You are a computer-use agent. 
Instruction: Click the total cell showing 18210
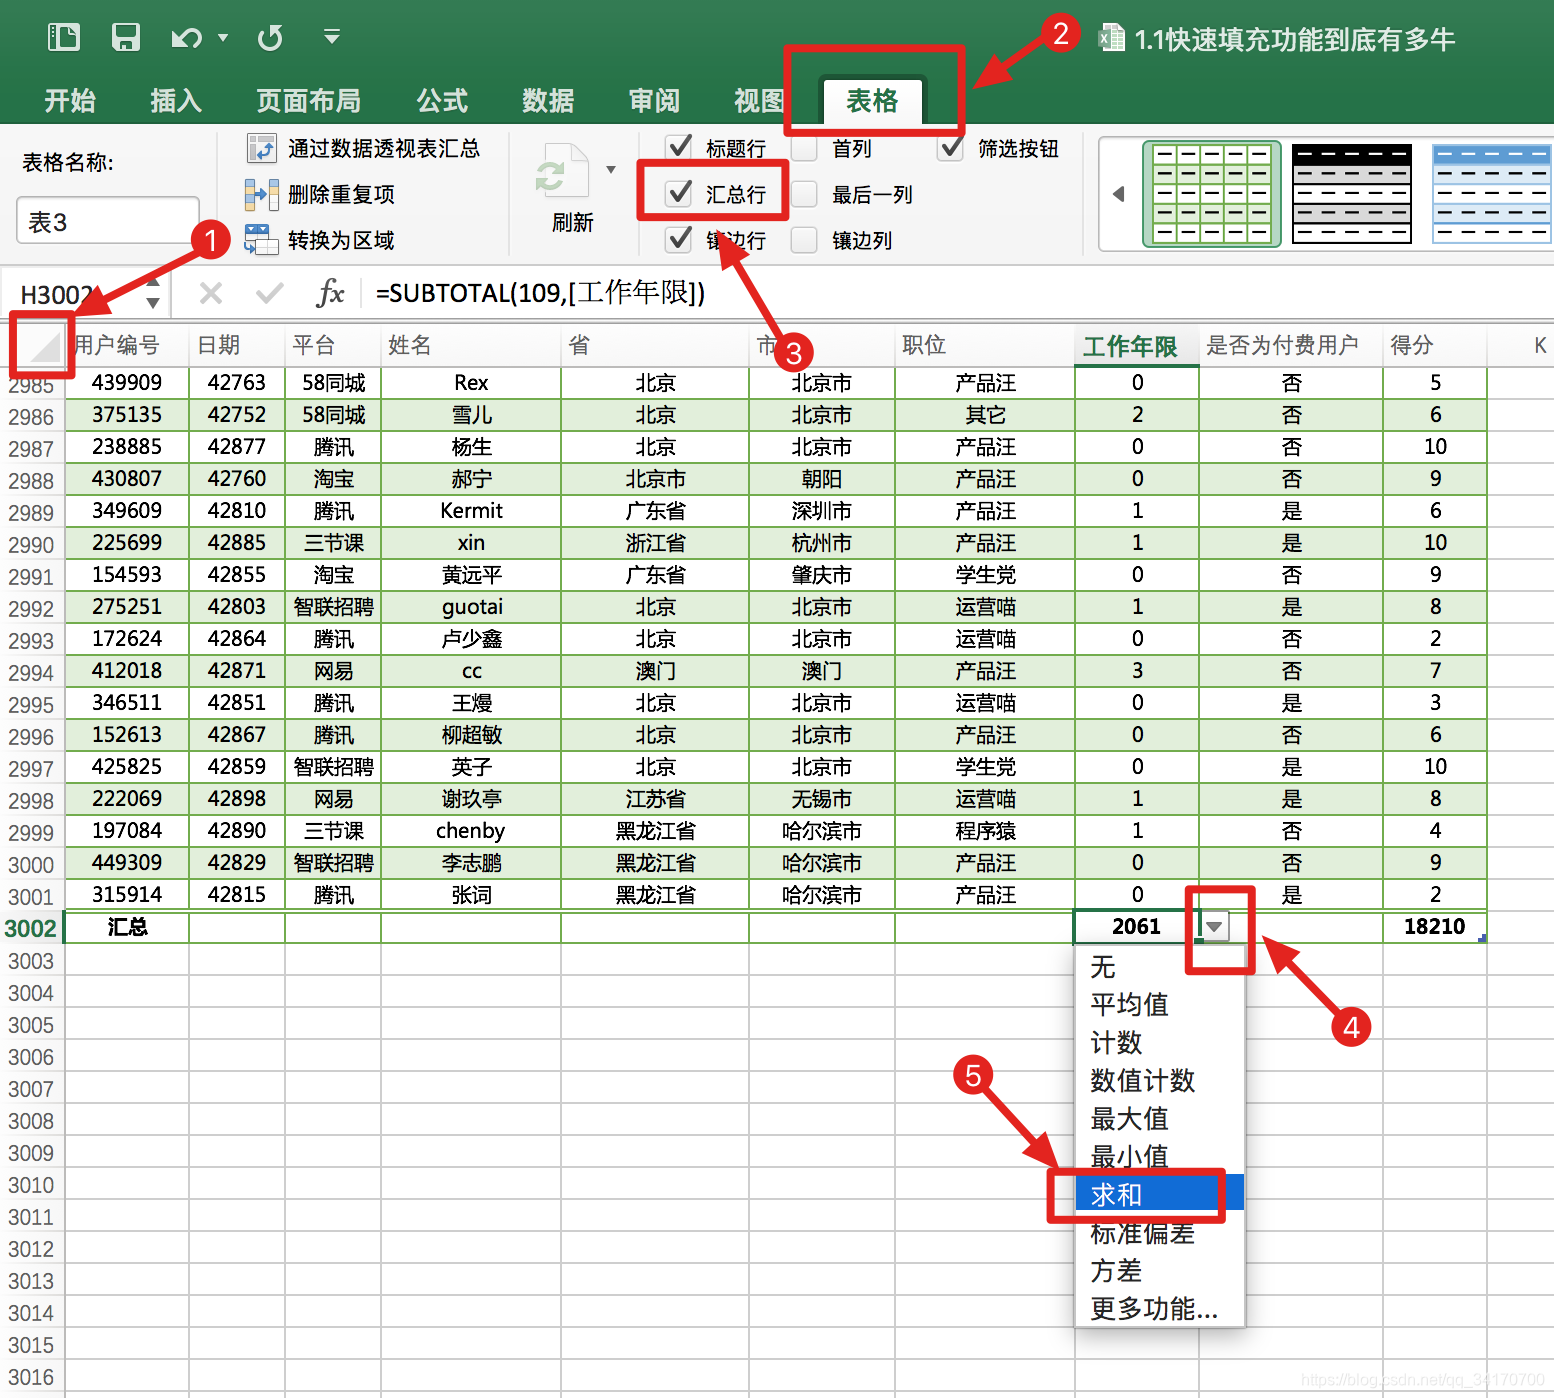(1434, 926)
